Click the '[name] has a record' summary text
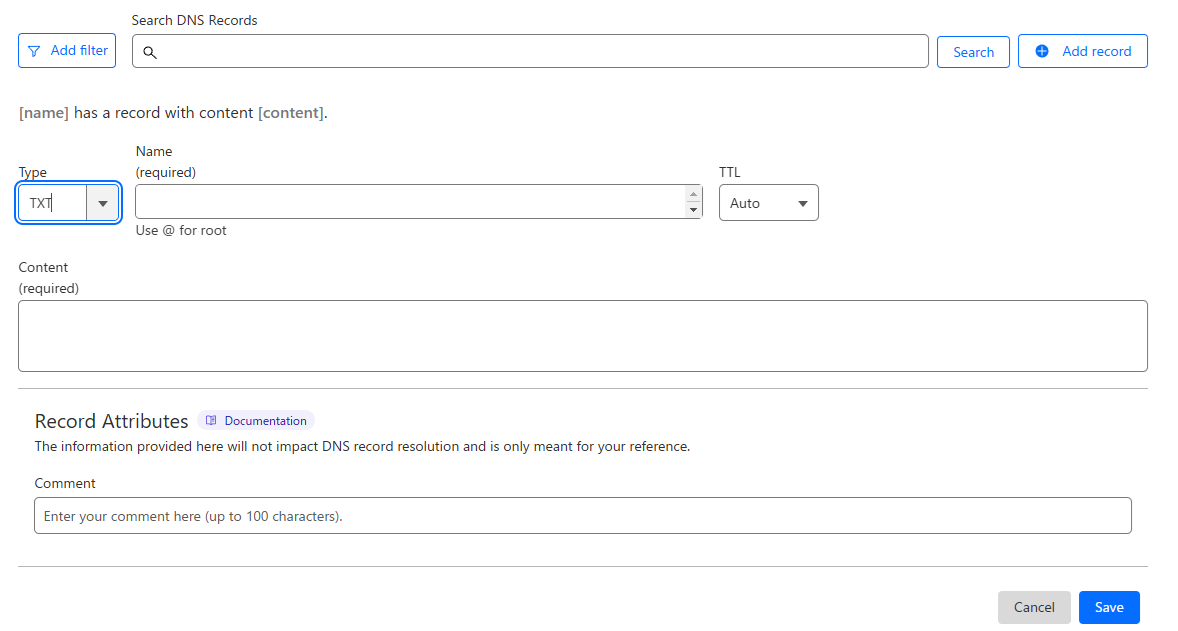 point(173,113)
